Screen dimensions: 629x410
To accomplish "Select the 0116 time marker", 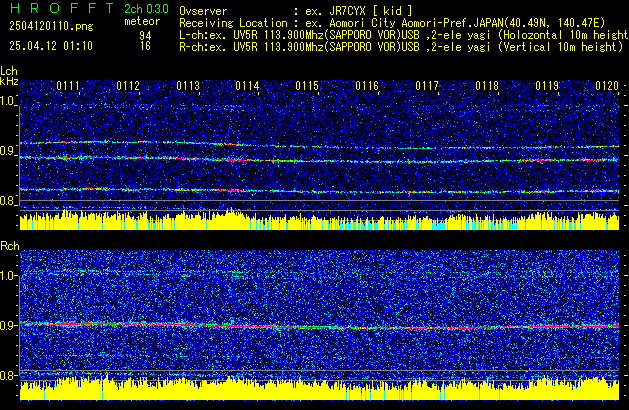I will pos(367,86).
